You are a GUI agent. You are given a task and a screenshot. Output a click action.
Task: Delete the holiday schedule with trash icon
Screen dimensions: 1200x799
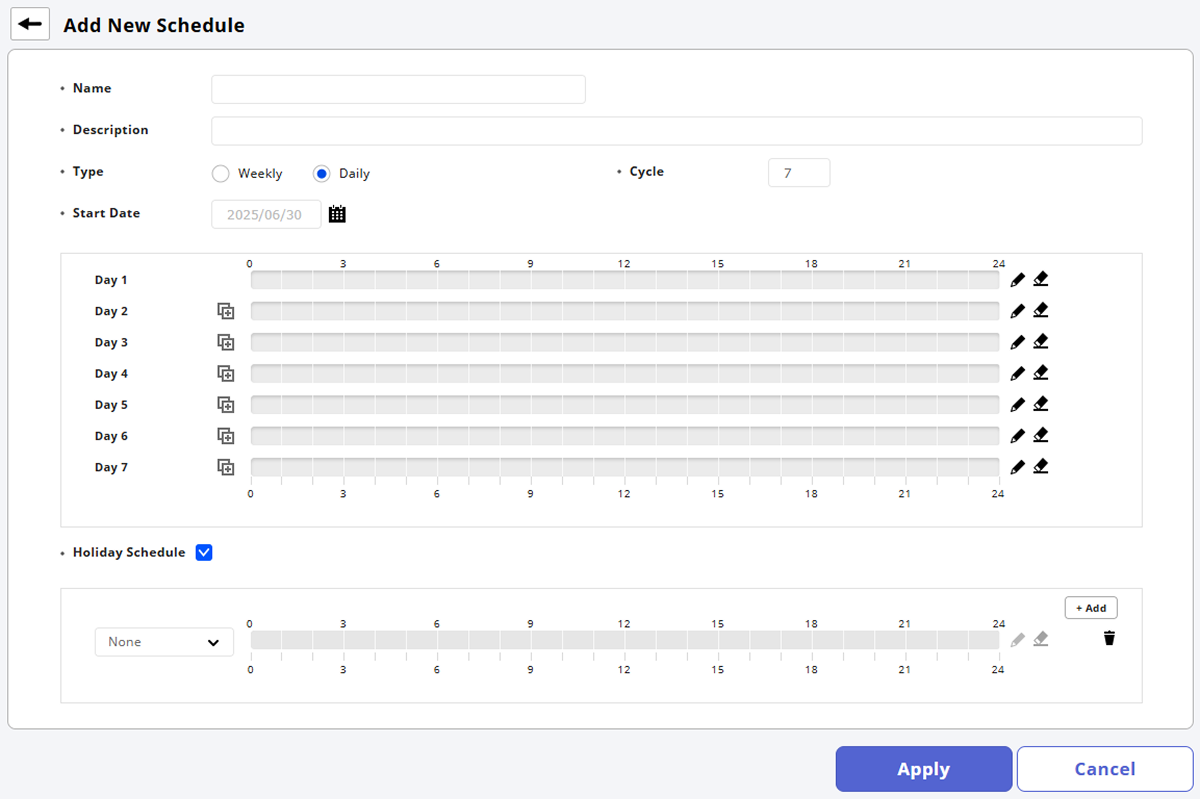(1109, 638)
